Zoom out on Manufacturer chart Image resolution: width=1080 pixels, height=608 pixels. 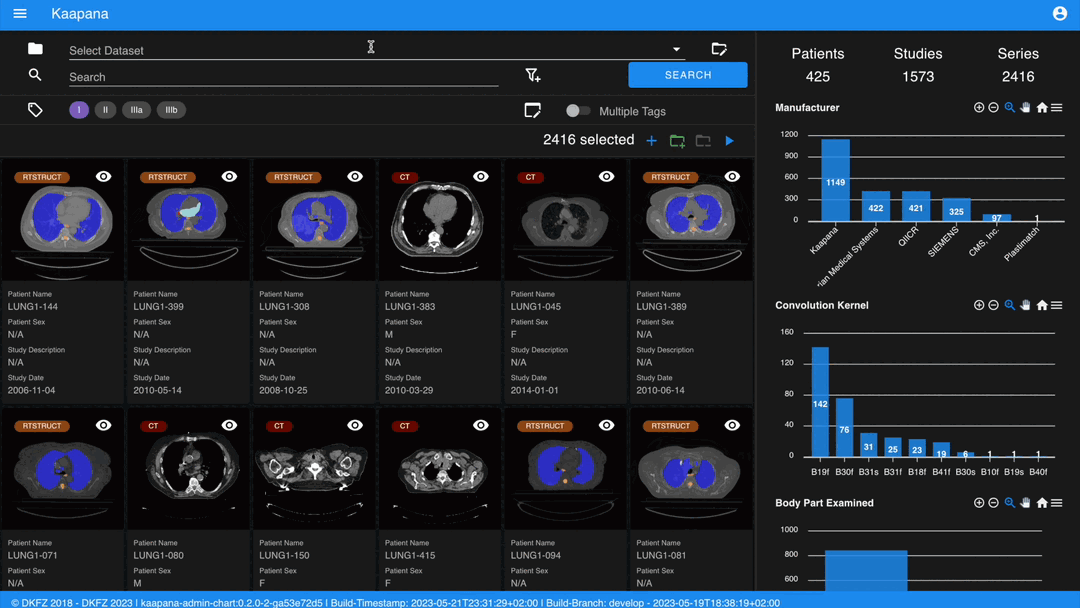coord(993,107)
